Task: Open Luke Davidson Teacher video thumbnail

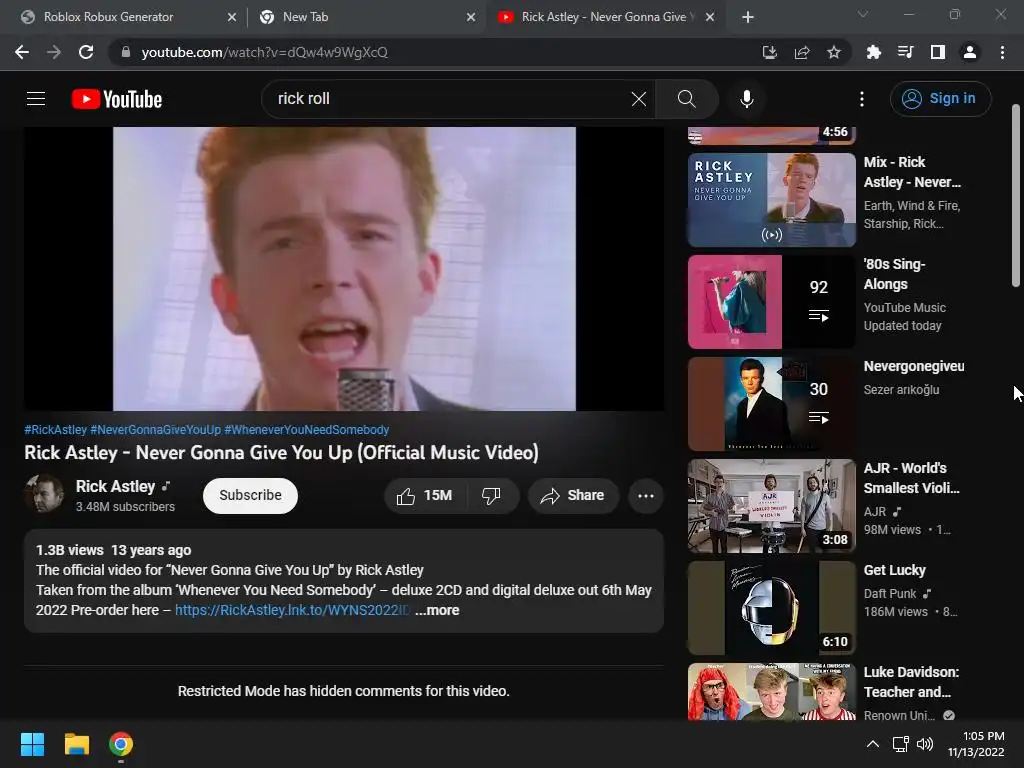Action: [x=771, y=692]
